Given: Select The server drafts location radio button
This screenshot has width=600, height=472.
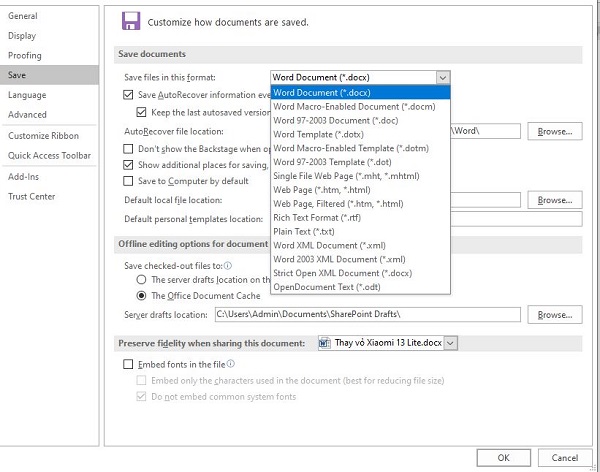Looking at the screenshot, I should tap(141, 279).
